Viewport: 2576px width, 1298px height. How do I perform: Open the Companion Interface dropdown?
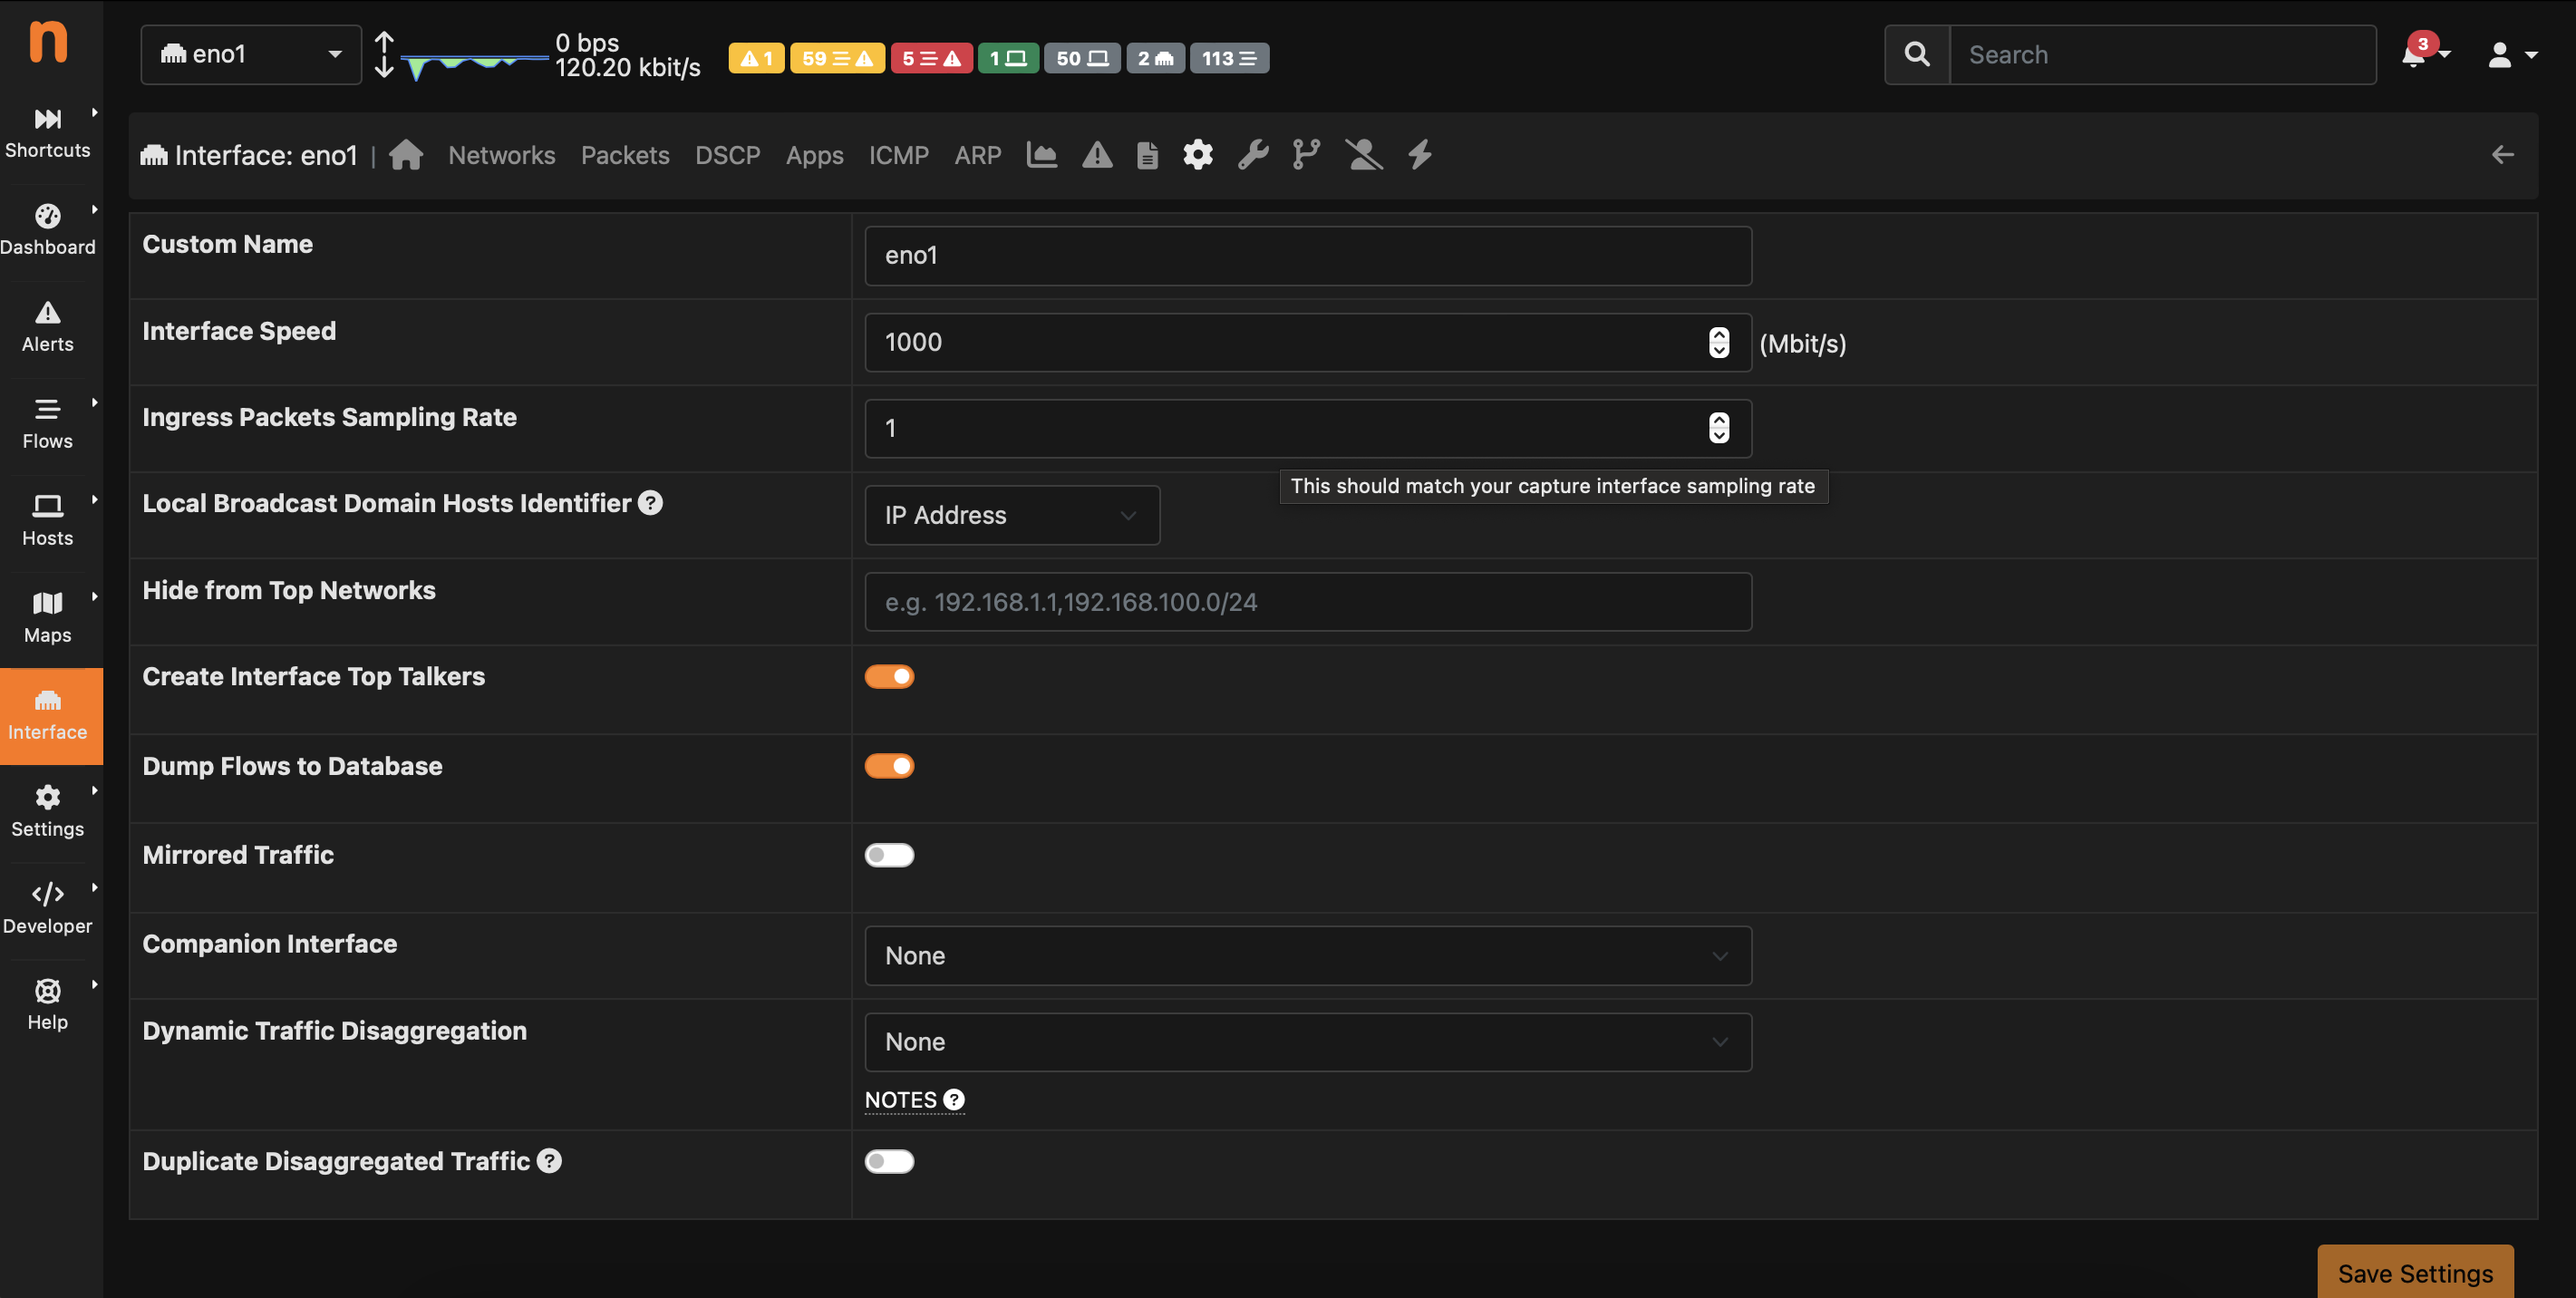(x=1307, y=955)
